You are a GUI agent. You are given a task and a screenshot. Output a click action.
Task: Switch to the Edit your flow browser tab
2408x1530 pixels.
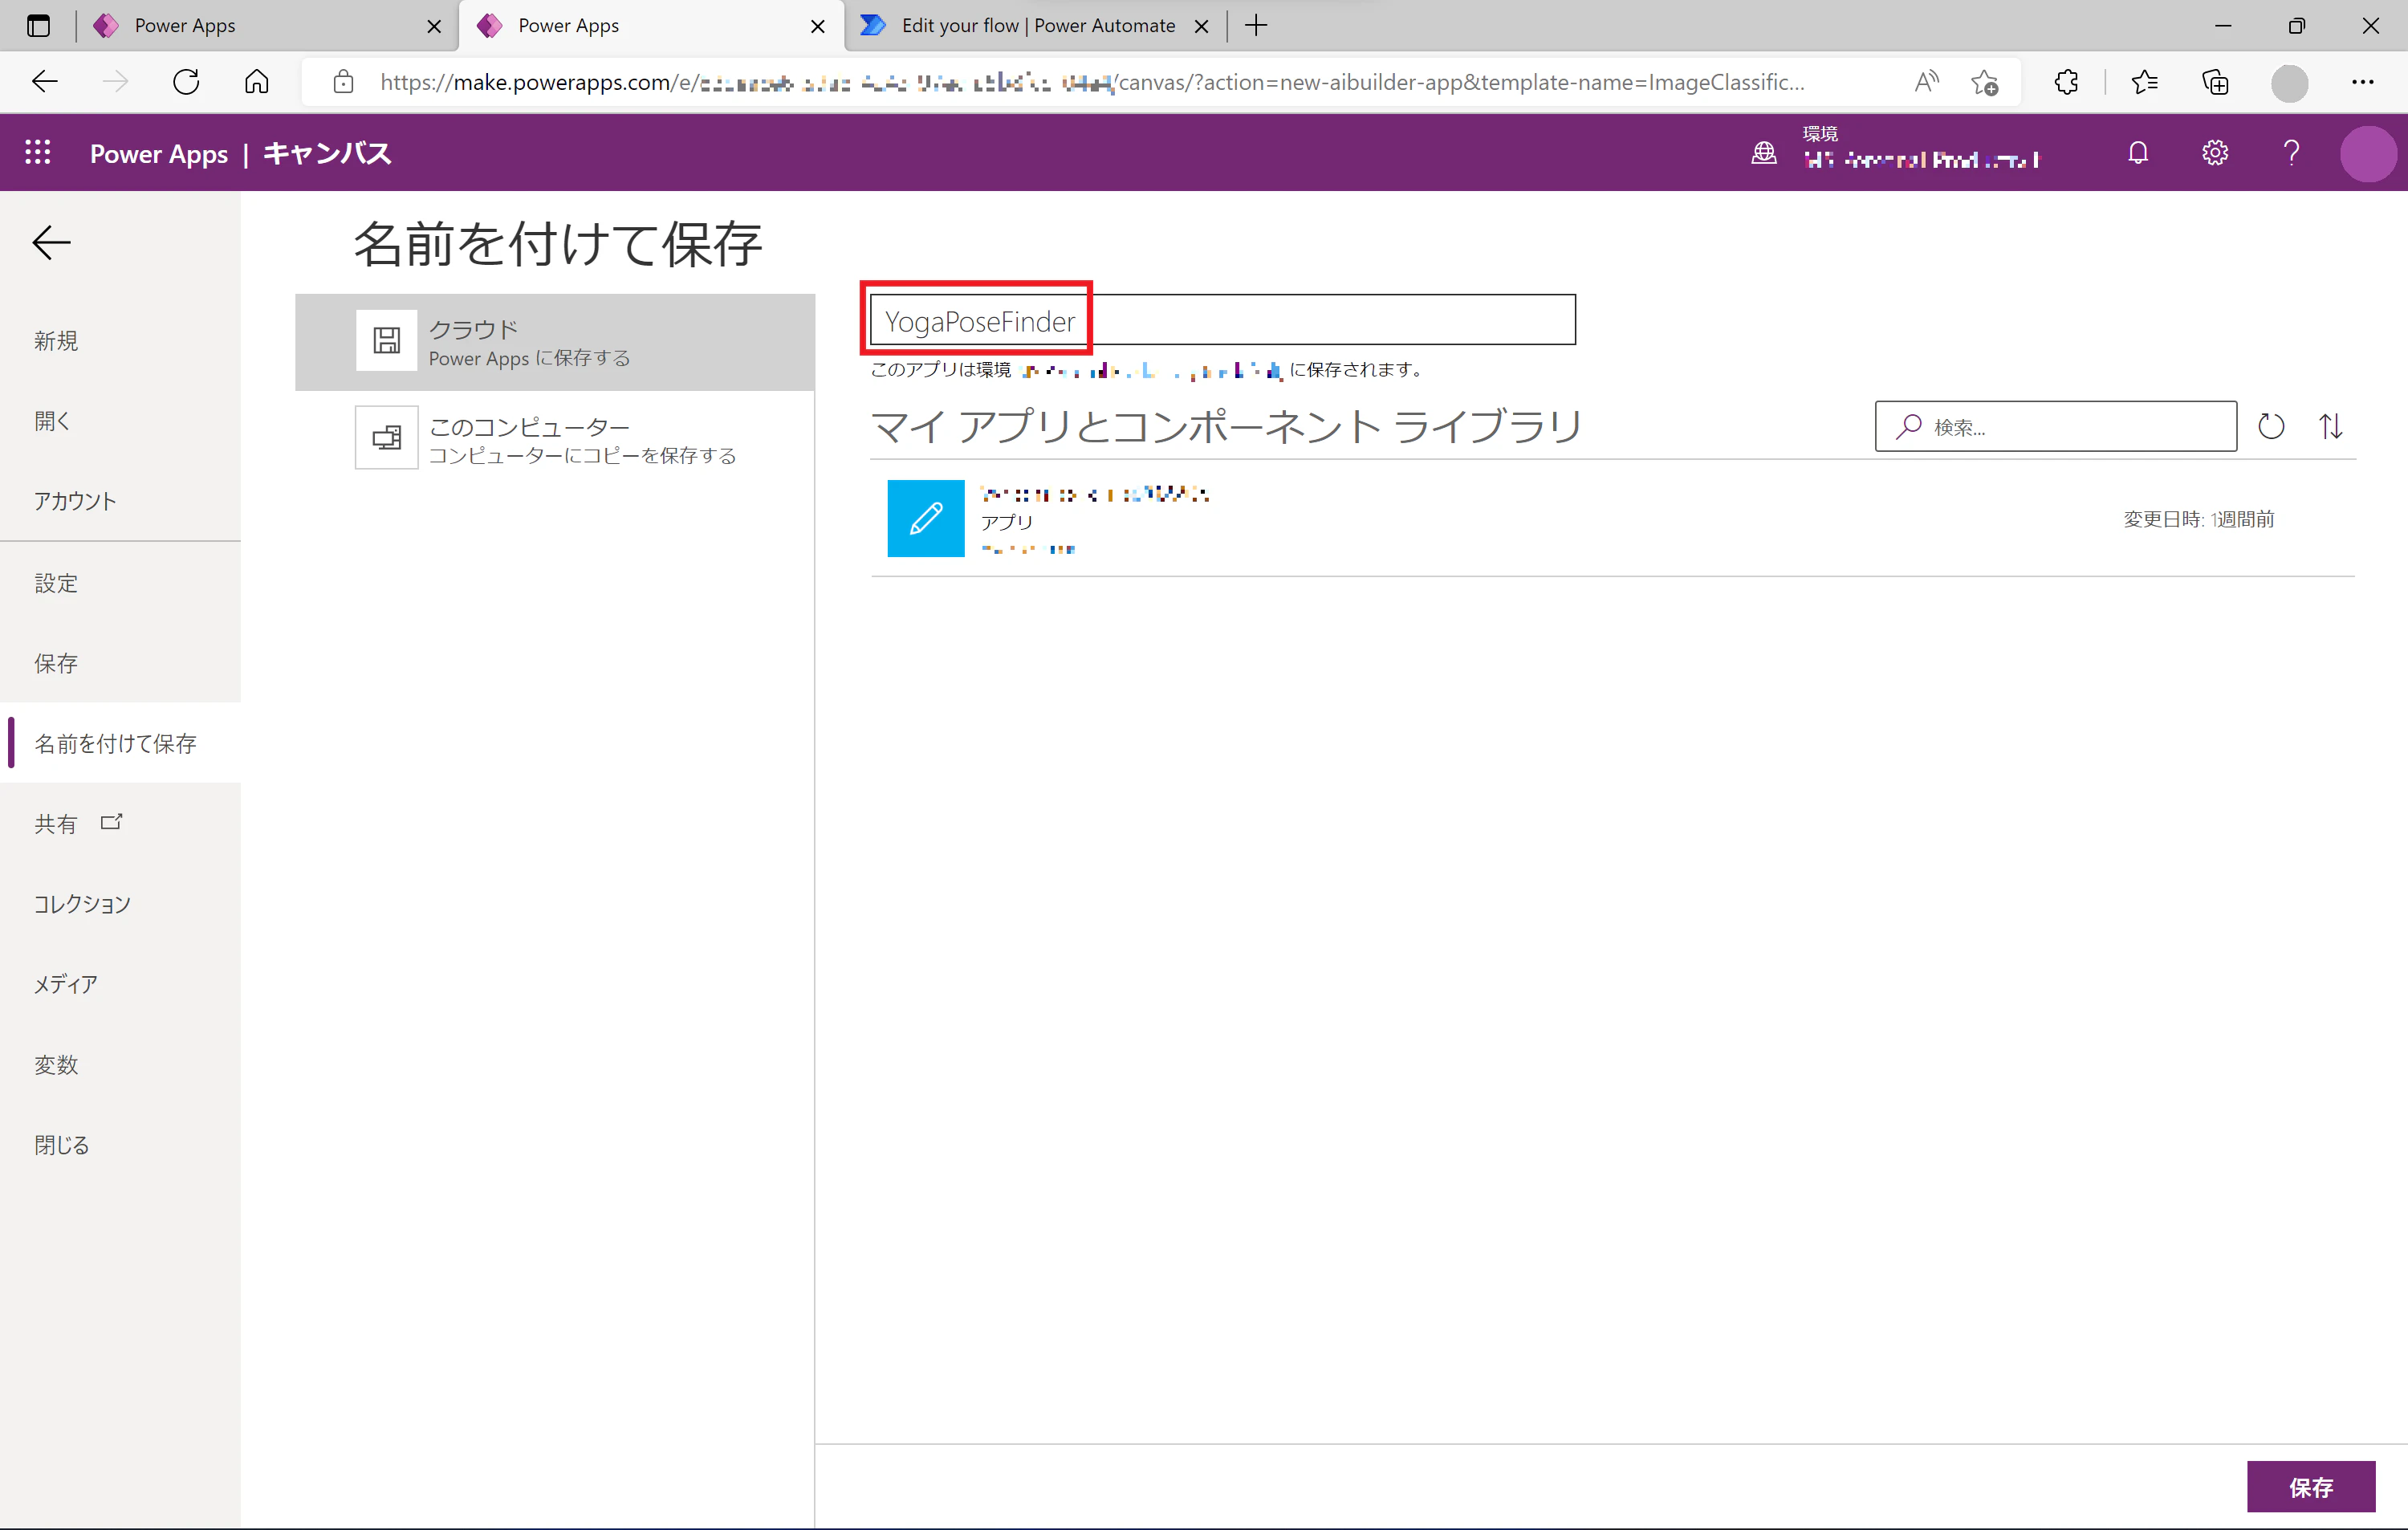[1037, 26]
